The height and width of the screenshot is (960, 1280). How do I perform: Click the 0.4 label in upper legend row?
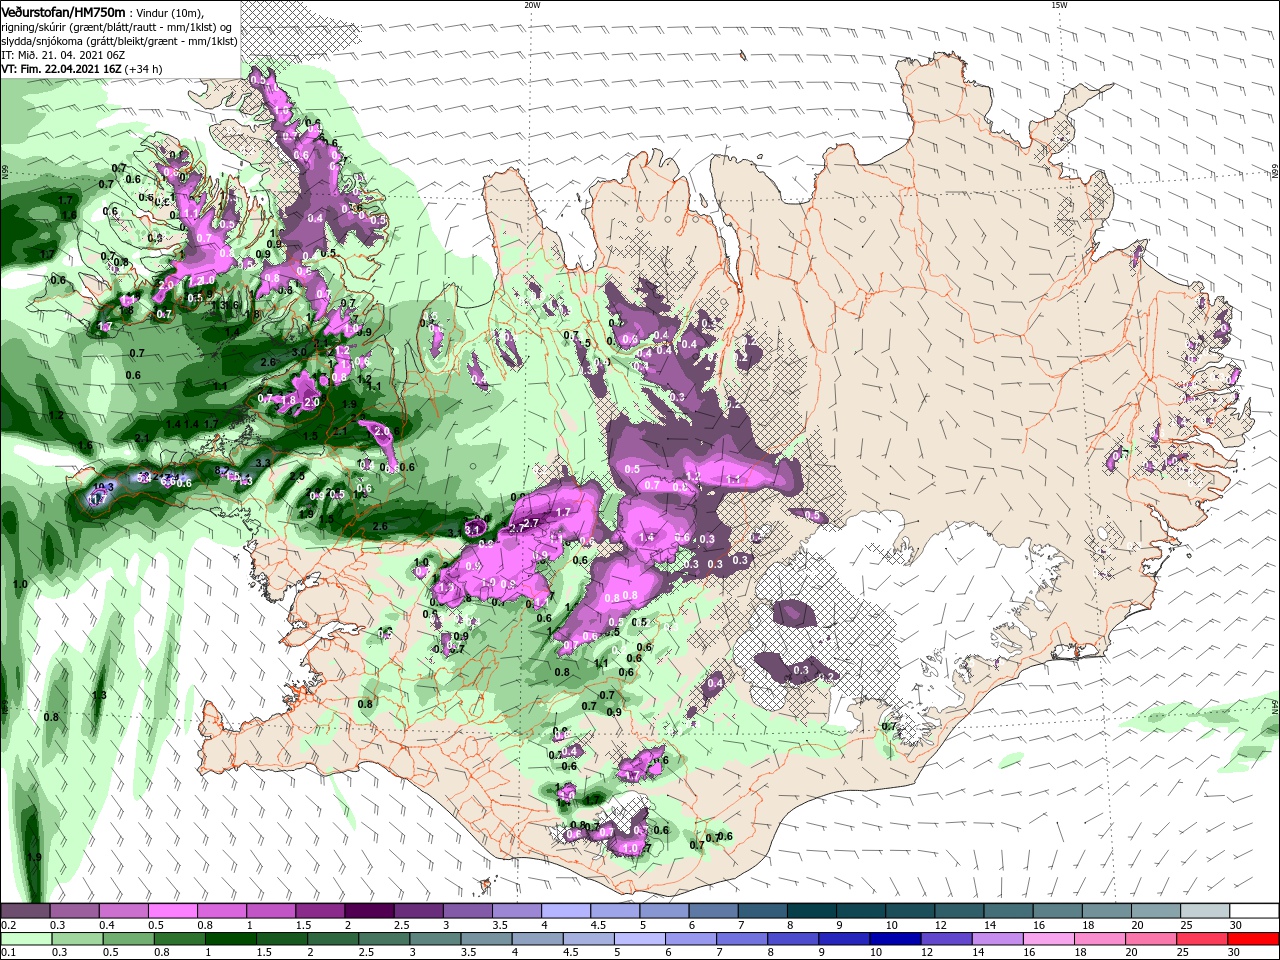coord(106,925)
